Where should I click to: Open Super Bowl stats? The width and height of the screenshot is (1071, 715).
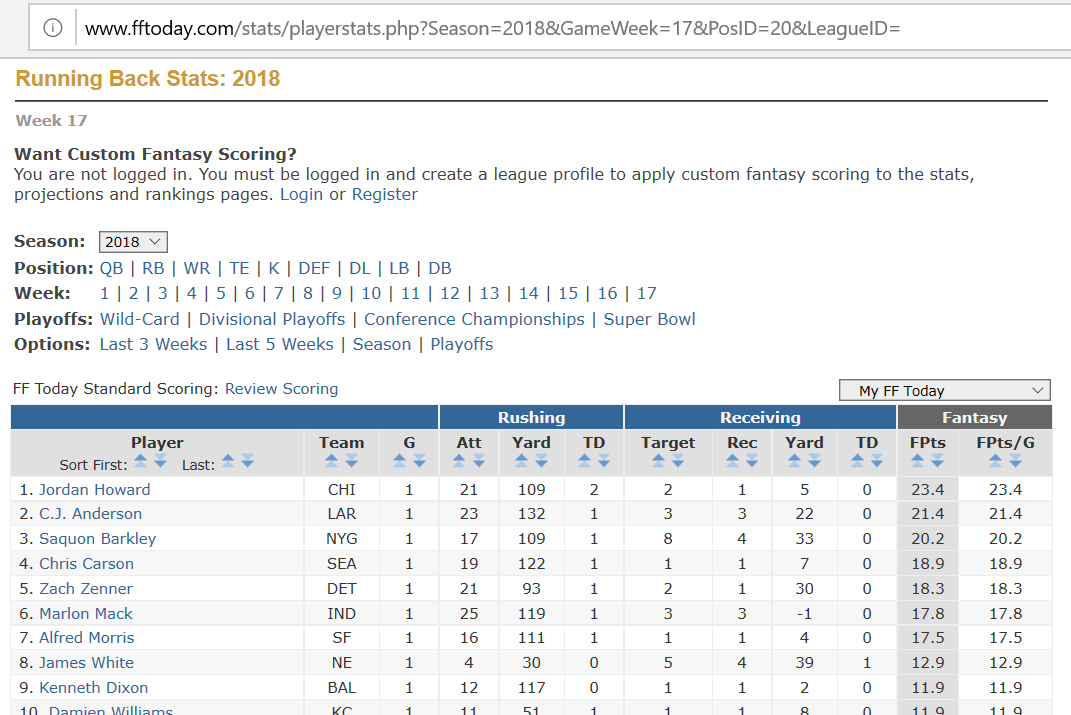click(649, 319)
